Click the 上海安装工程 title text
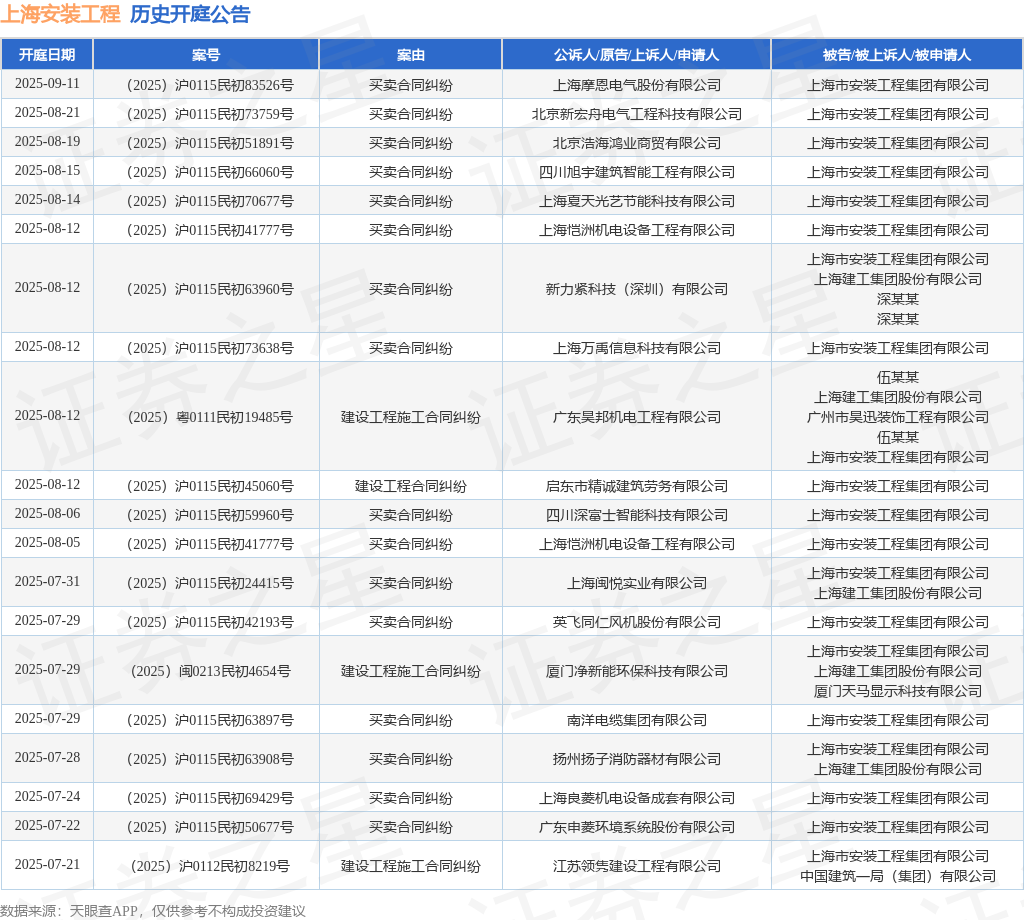1024x920 pixels. pos(60,14)
